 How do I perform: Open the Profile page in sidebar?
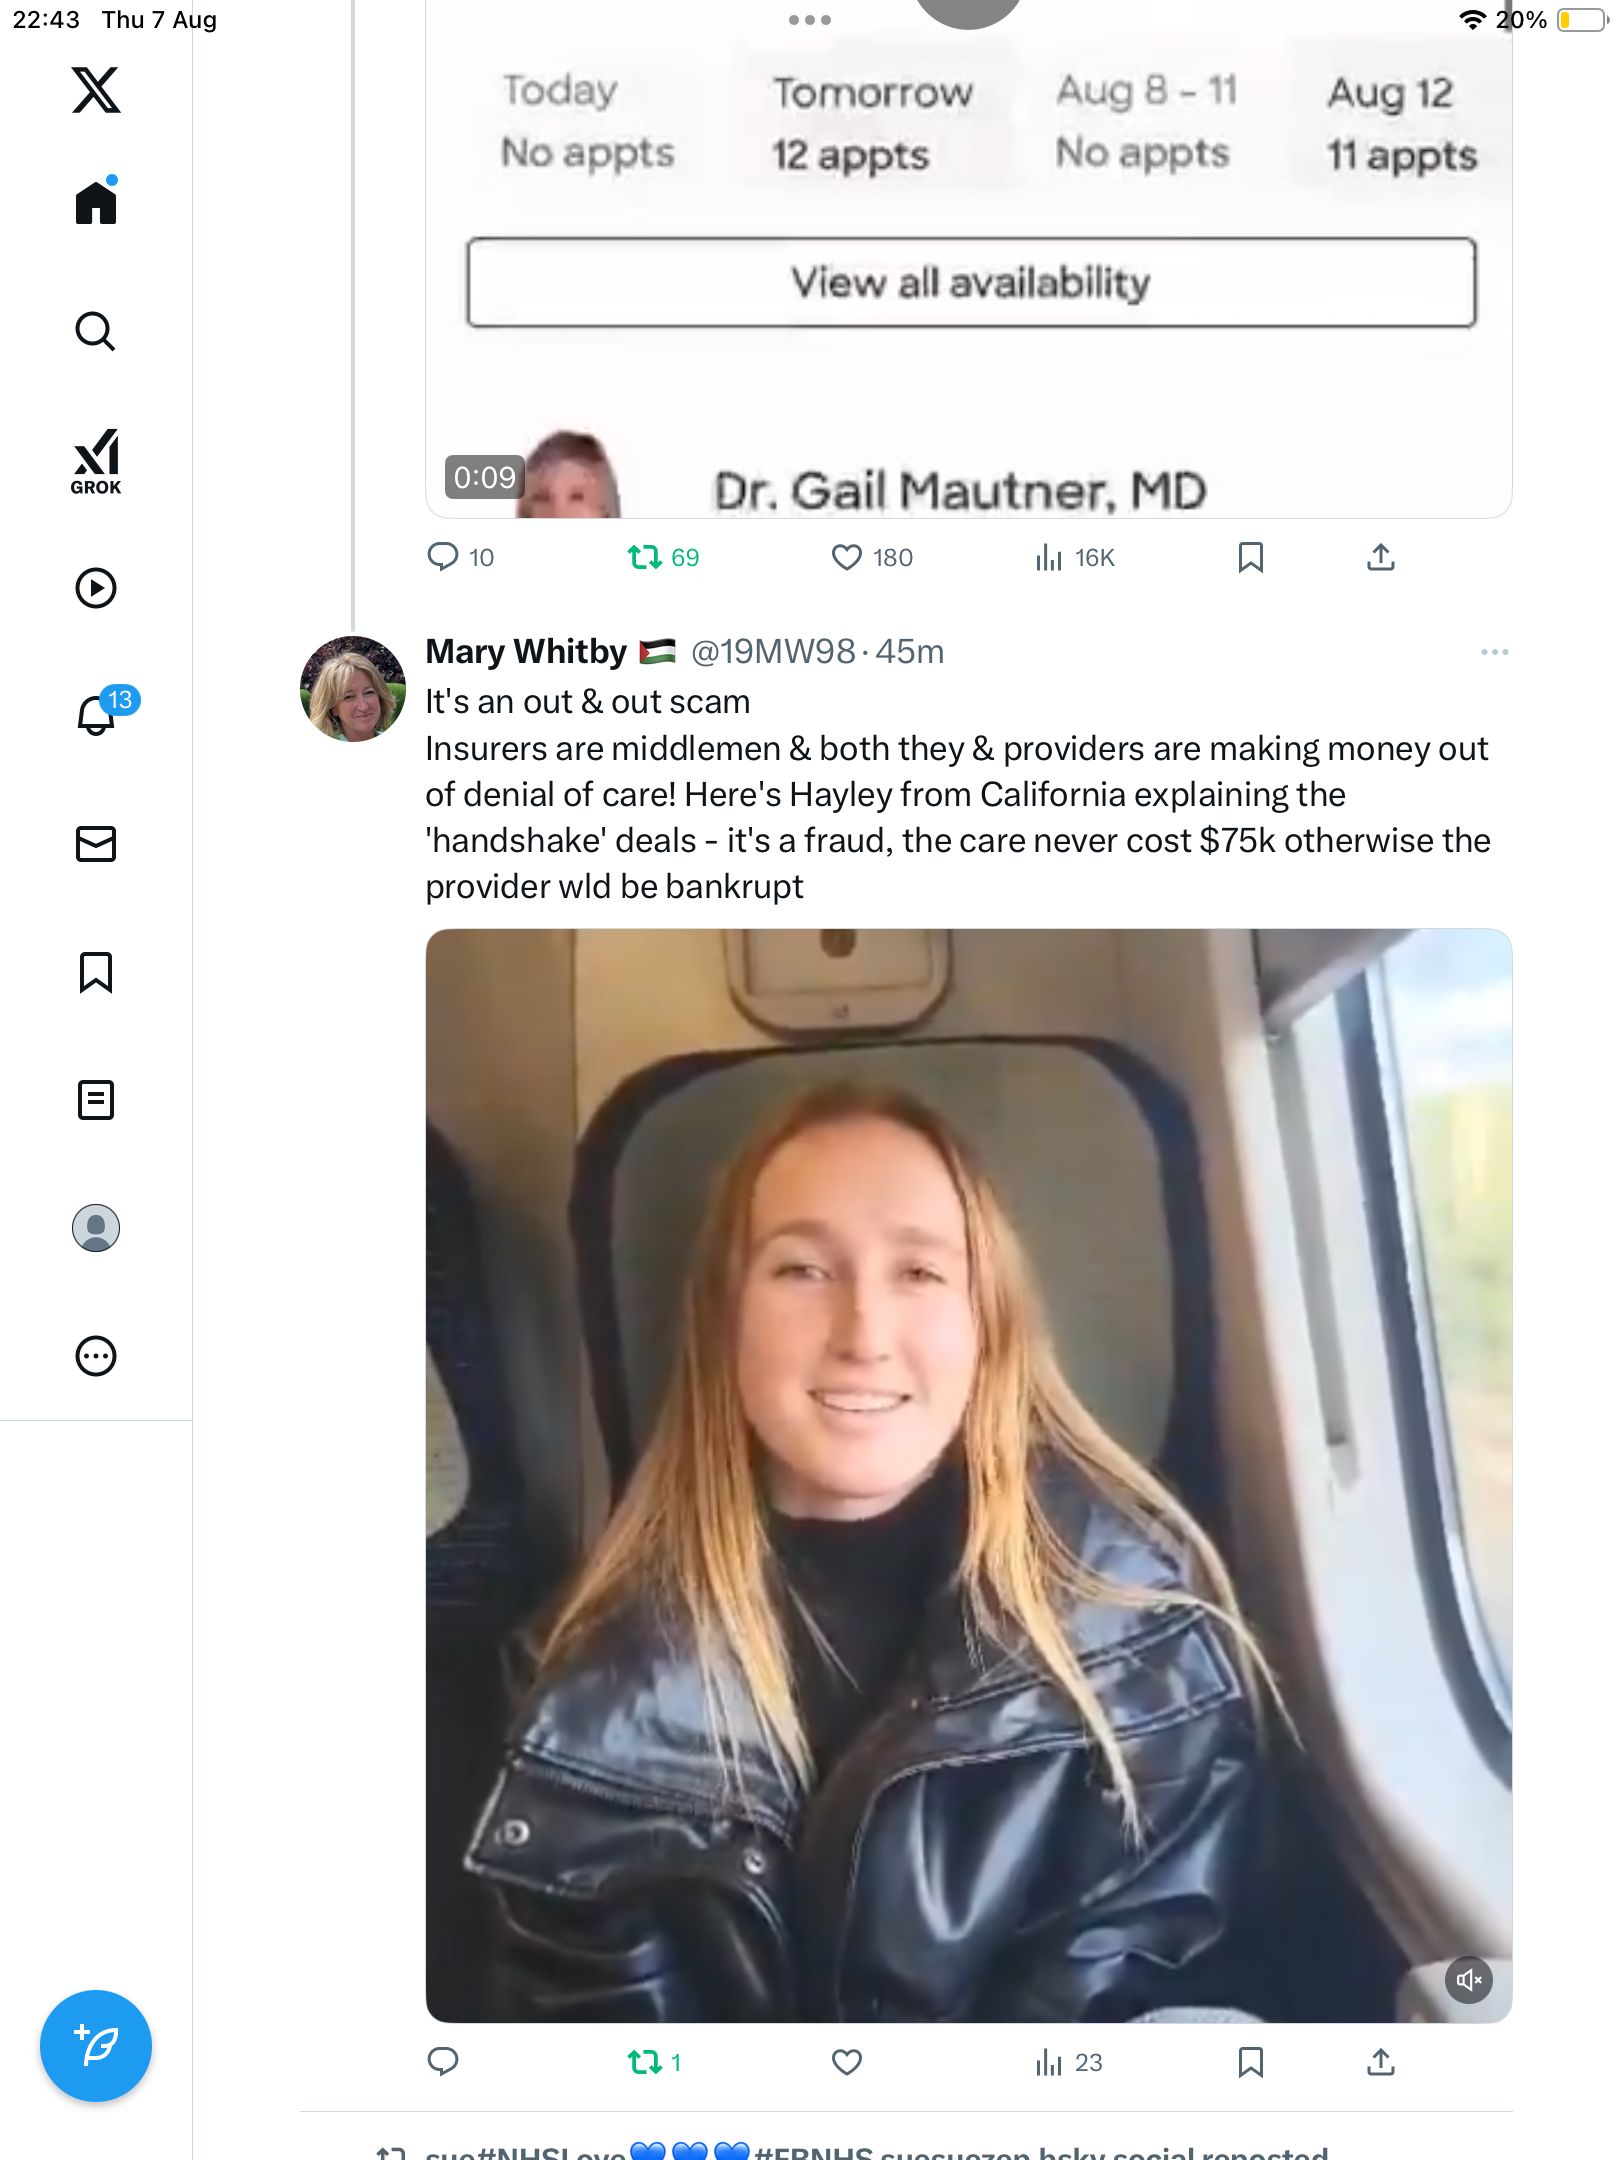tap(96, 1228)
